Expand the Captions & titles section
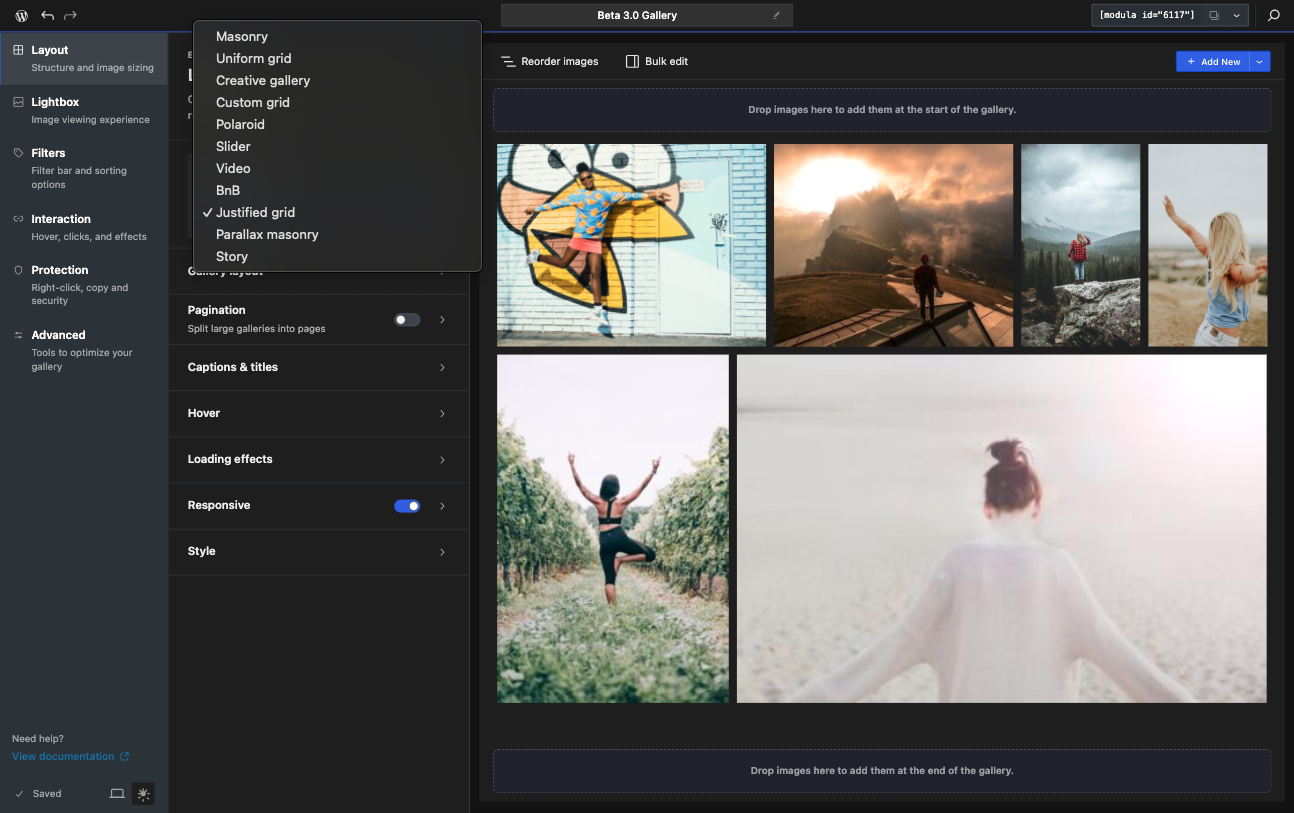1294x813 pixels. pos(318,368)
